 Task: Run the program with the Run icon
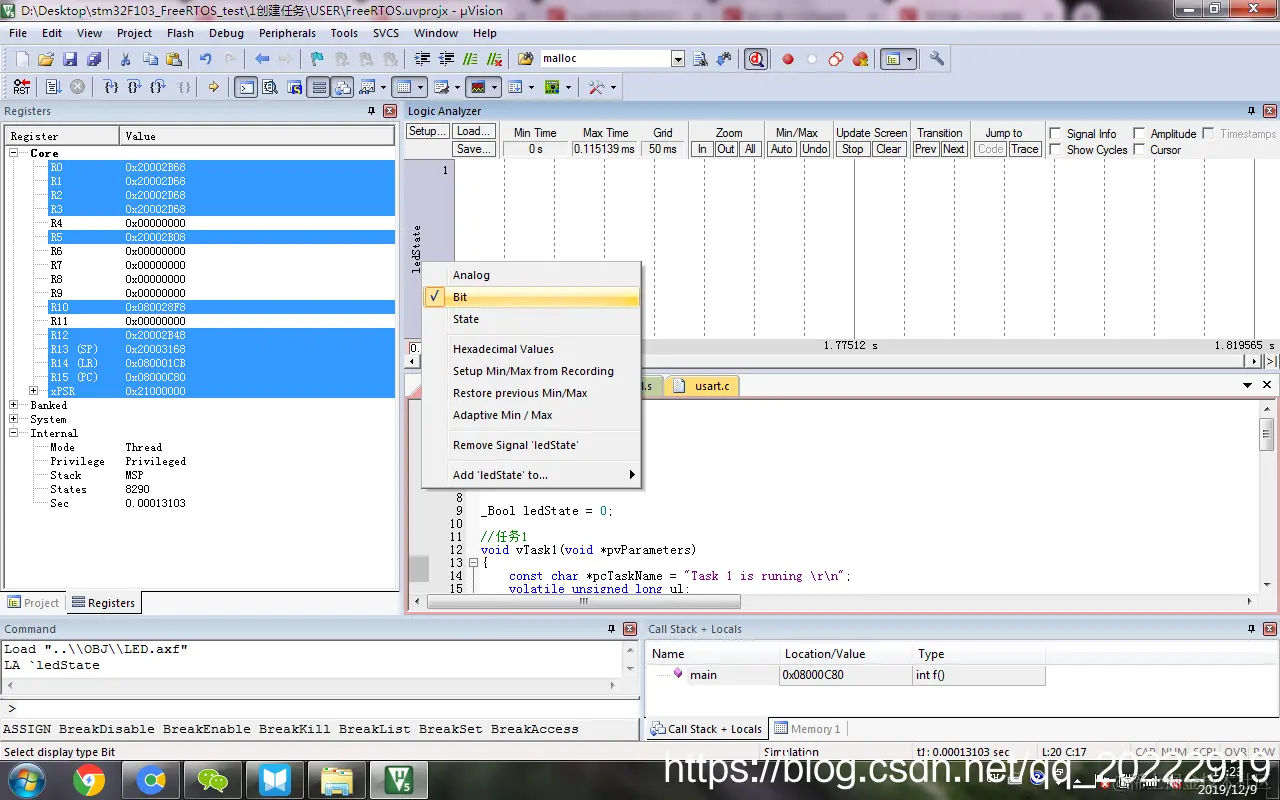click(53, 87)
